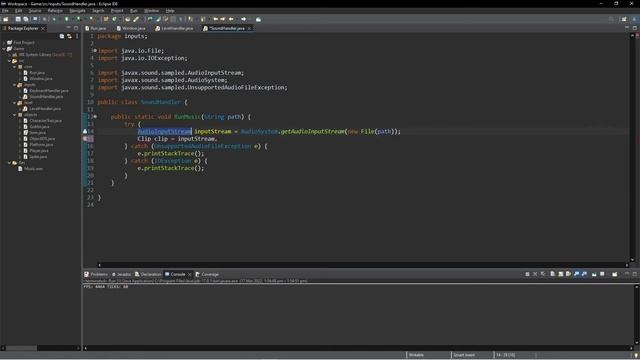This screenshot has height=360, width=640.
Task: Click the Save All toolbar icon
Action: point(25,19)
